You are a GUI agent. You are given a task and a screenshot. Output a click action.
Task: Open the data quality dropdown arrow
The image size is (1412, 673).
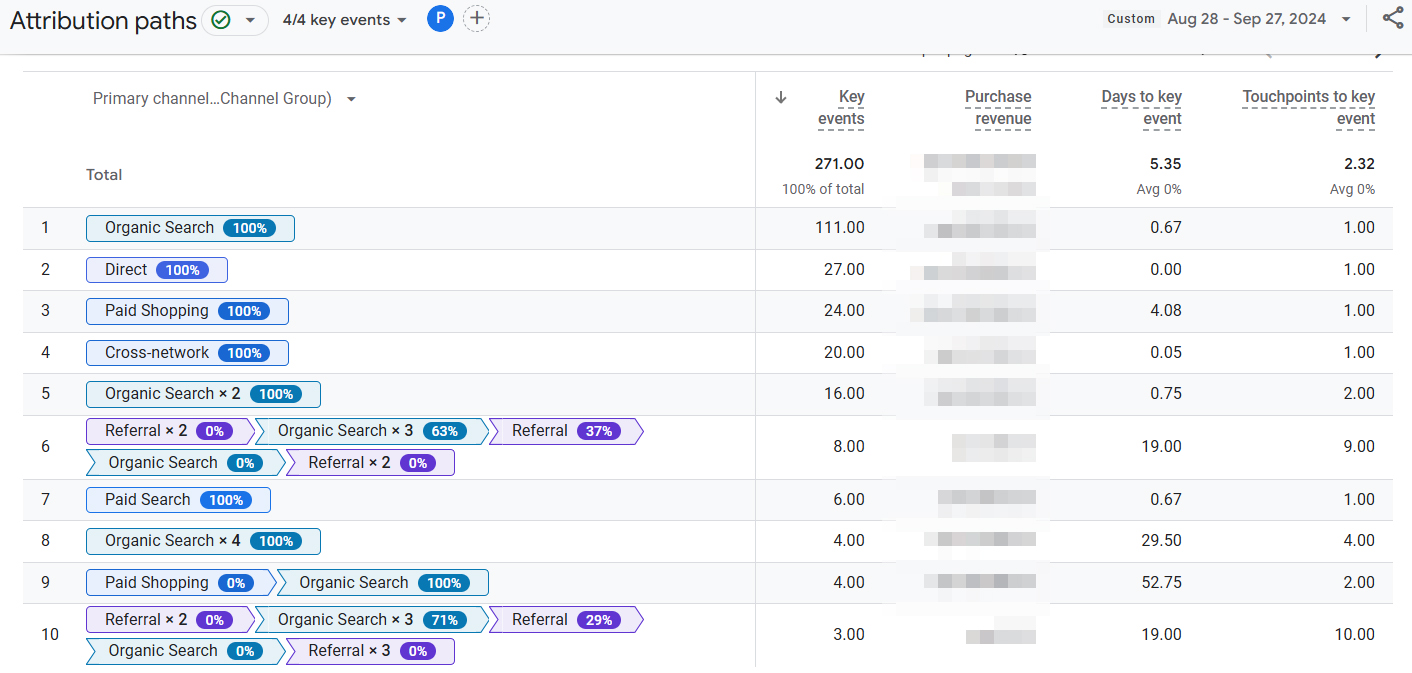pos(251,18)
